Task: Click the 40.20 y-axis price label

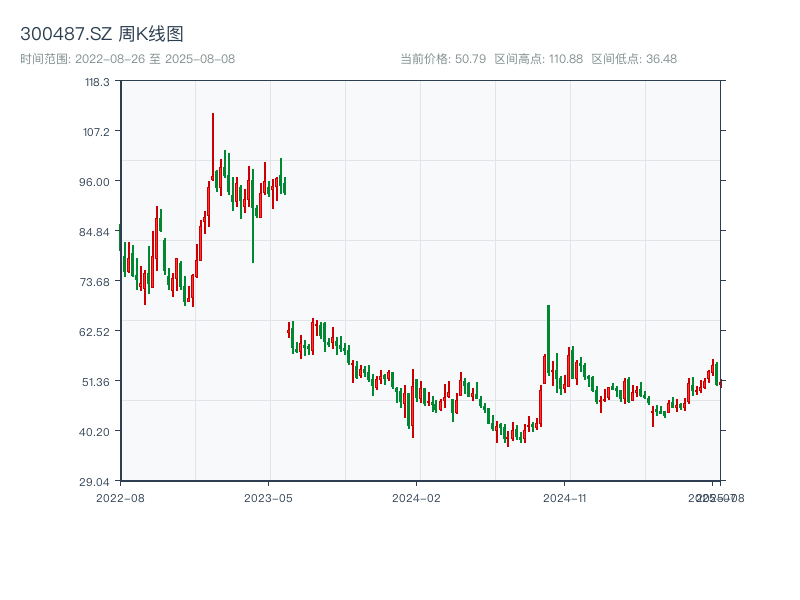Action: pos(97,432)
